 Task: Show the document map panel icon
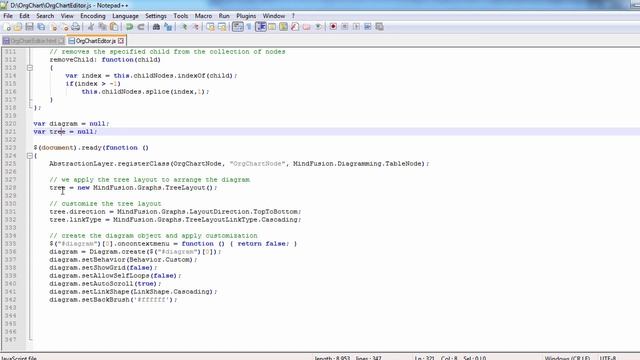point(283,27)
